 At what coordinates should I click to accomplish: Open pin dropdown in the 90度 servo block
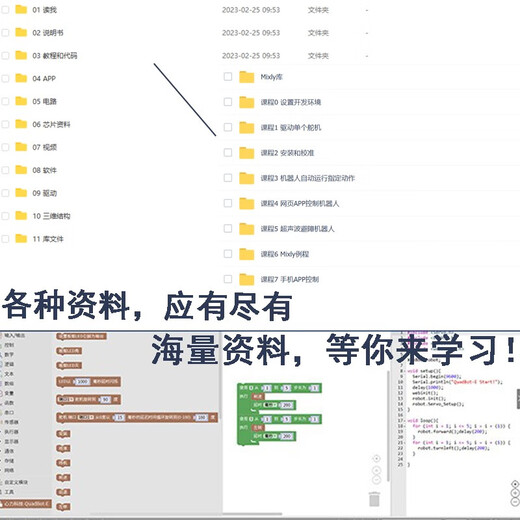(66, 399)
